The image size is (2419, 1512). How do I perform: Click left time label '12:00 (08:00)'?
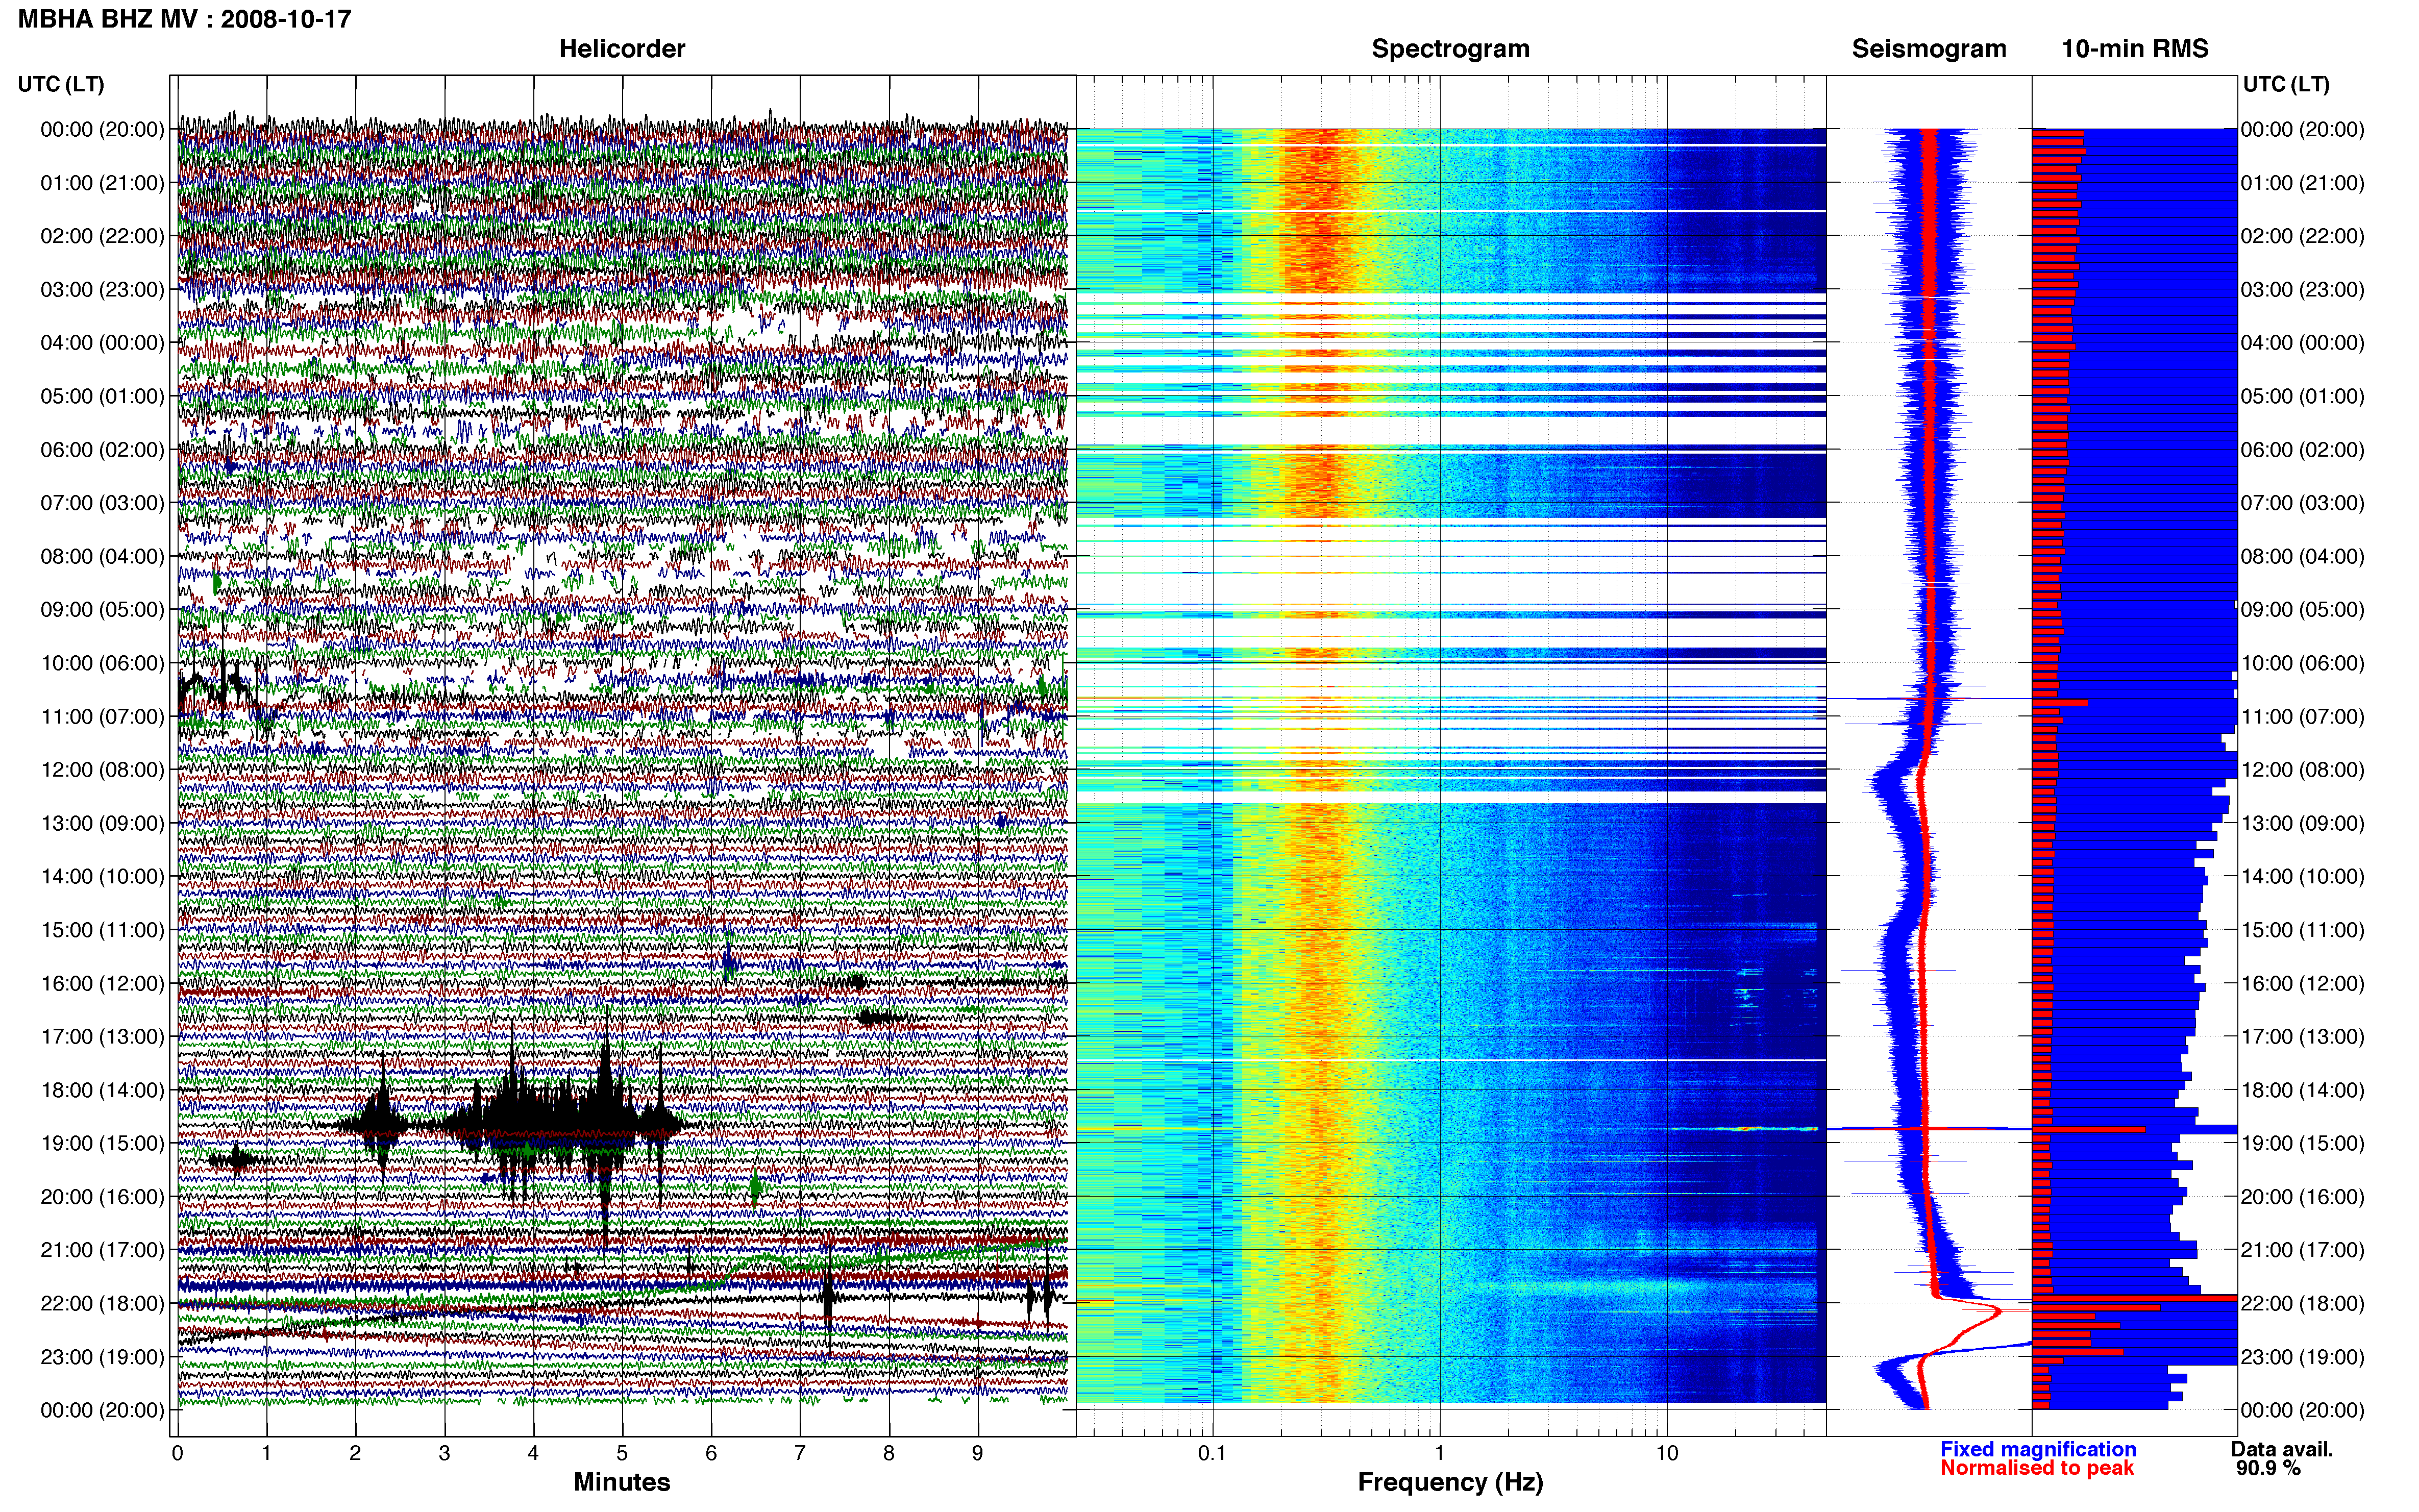(102, 770)
